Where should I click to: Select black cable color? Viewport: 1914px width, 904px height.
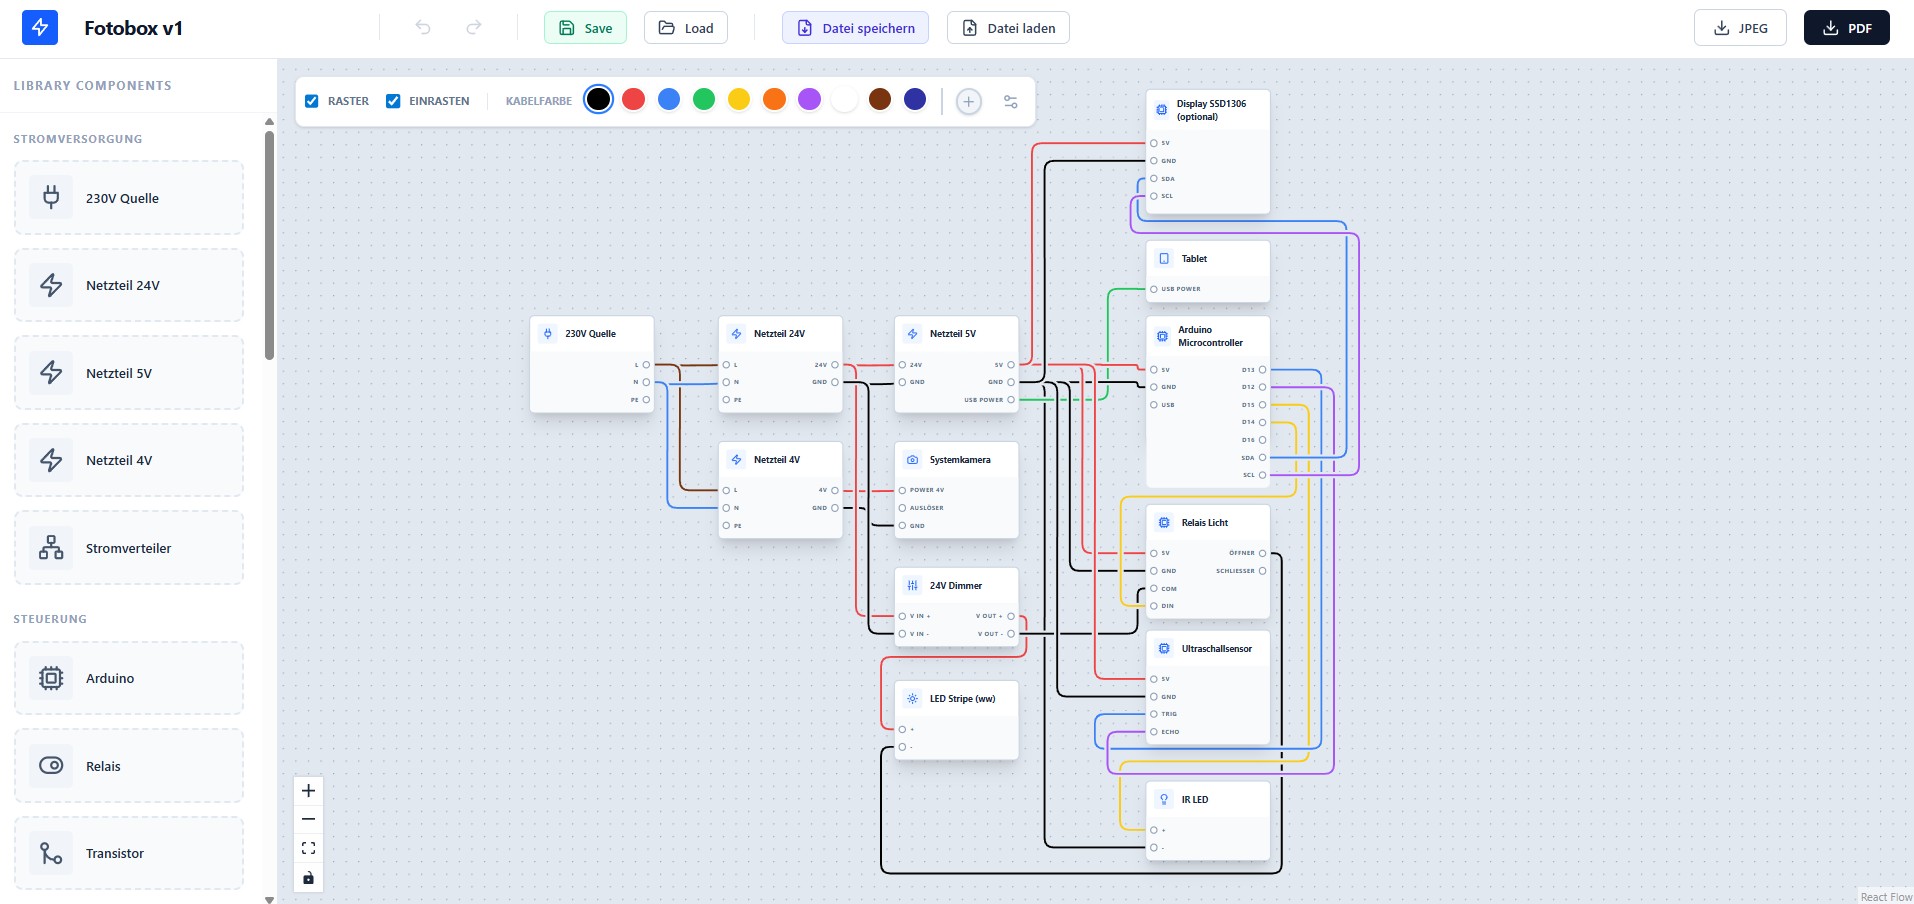point(598,99)
